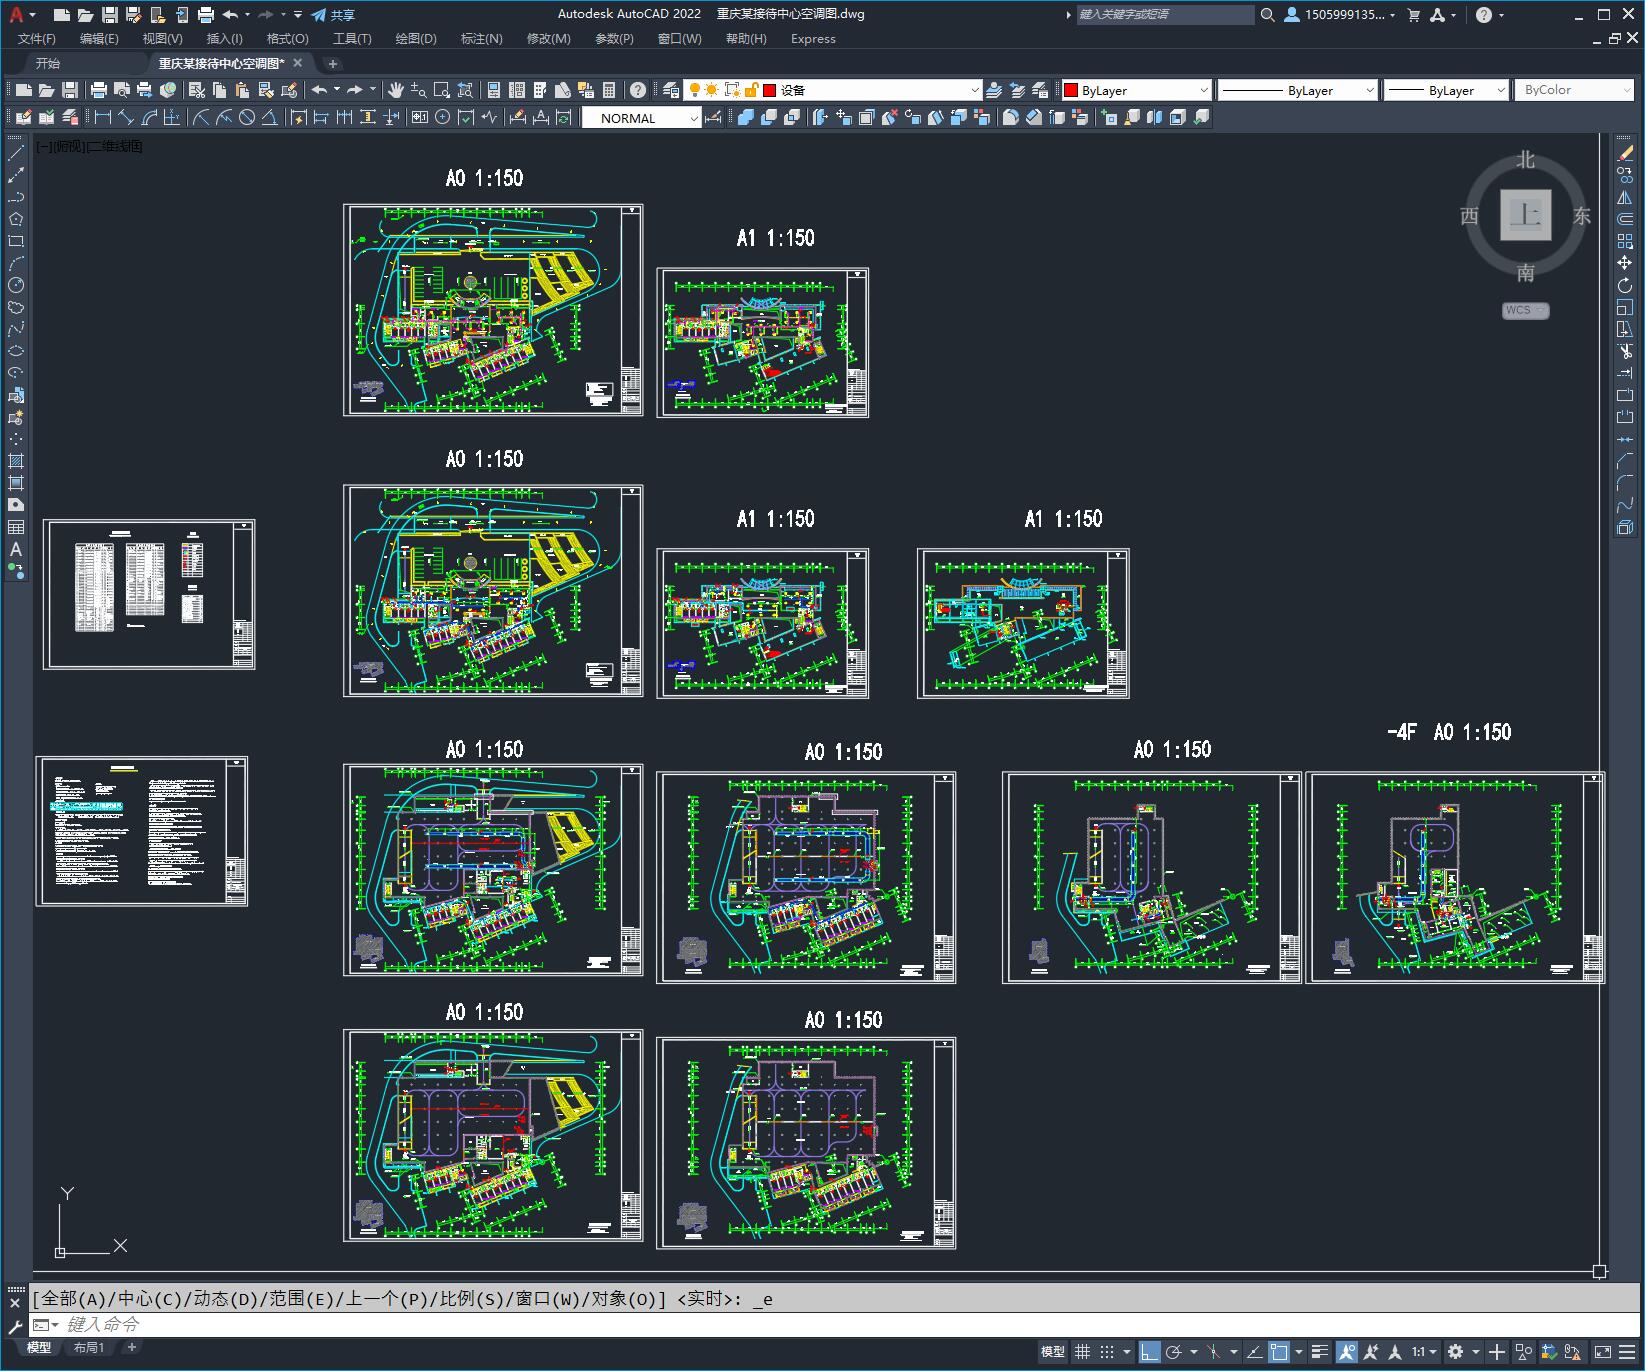Open the 绘图(D) menu
1645x1371 pixels.
(416, 38)
